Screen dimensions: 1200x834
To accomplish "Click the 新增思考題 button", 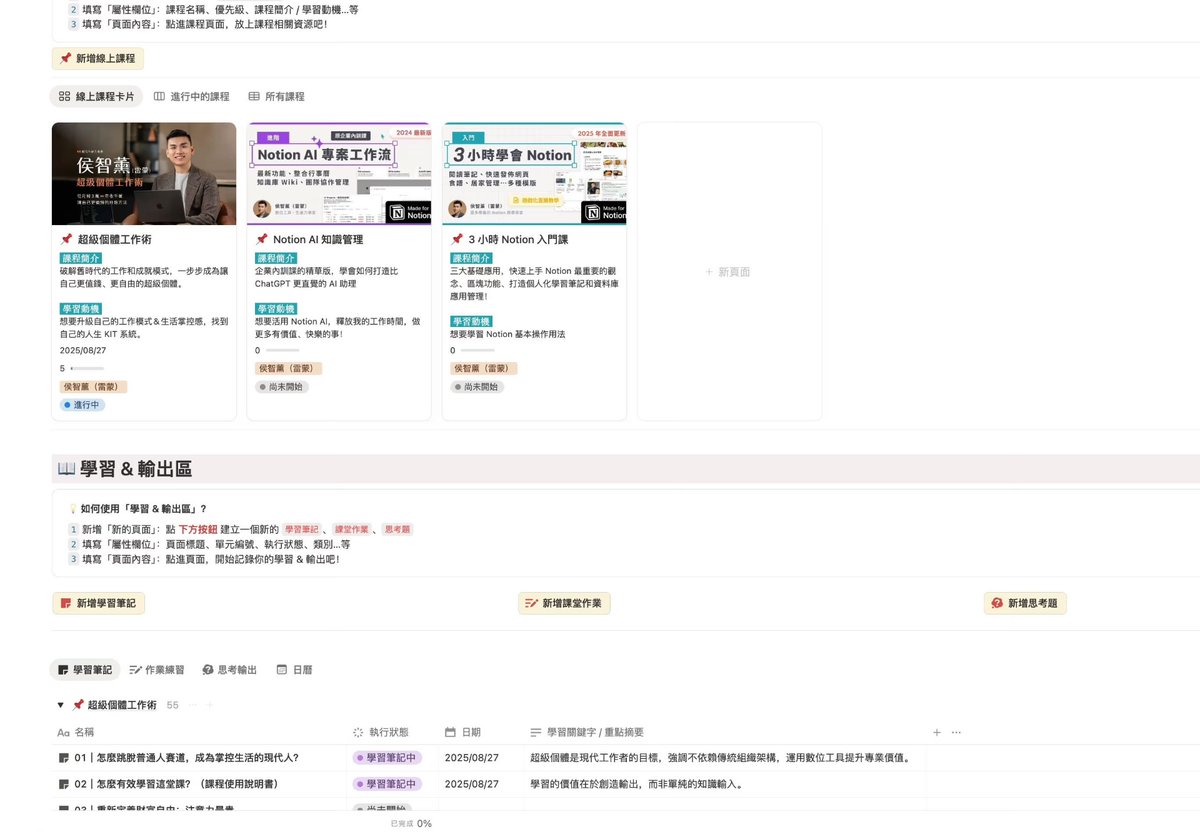I will coord(1024,603).
